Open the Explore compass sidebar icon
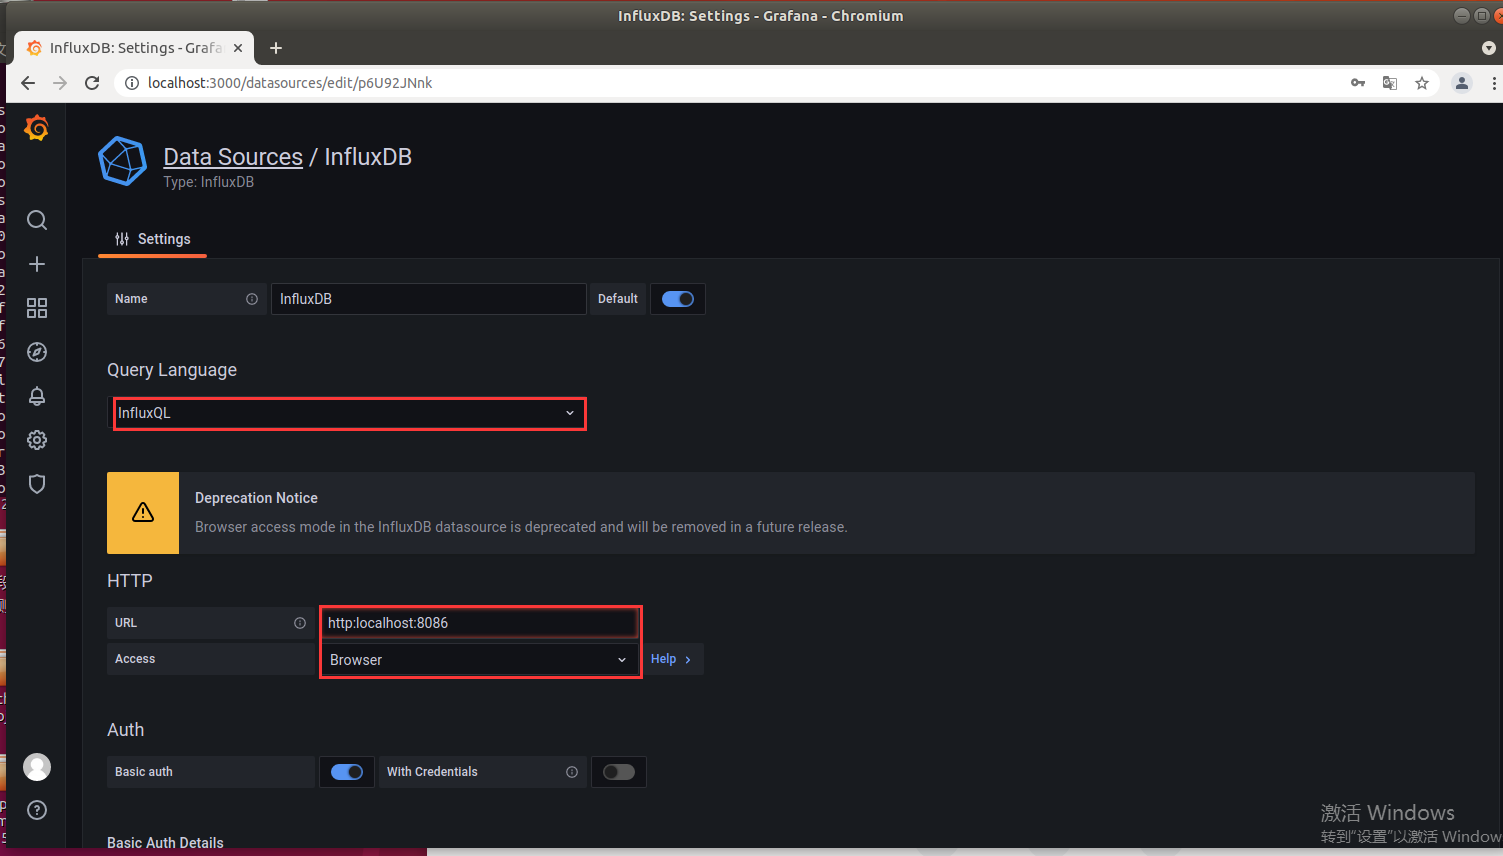The width and height of the screenshot is (1503, 856). 37,352
